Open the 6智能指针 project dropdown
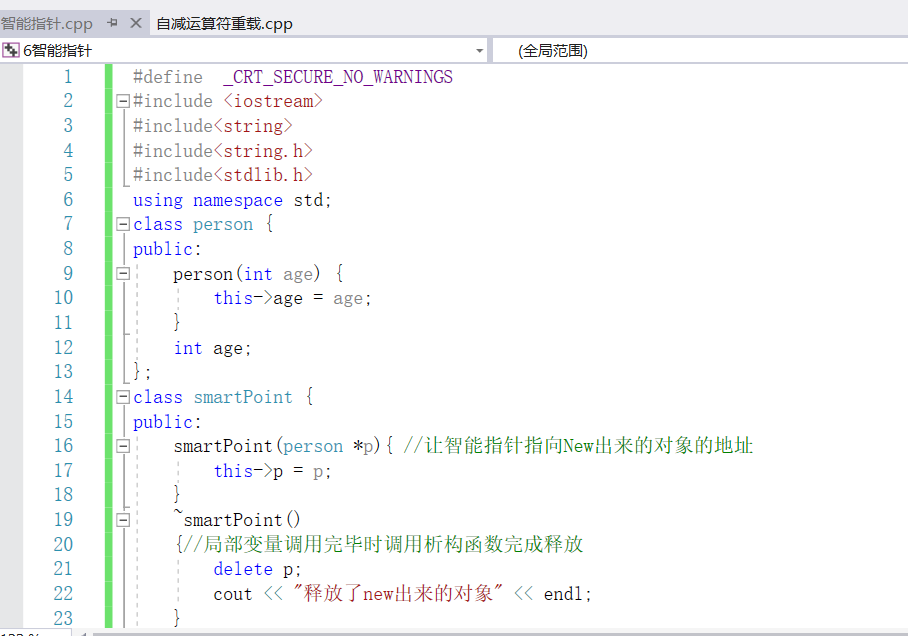The height and width of the screenshot is (636, 908). (479, 51)
